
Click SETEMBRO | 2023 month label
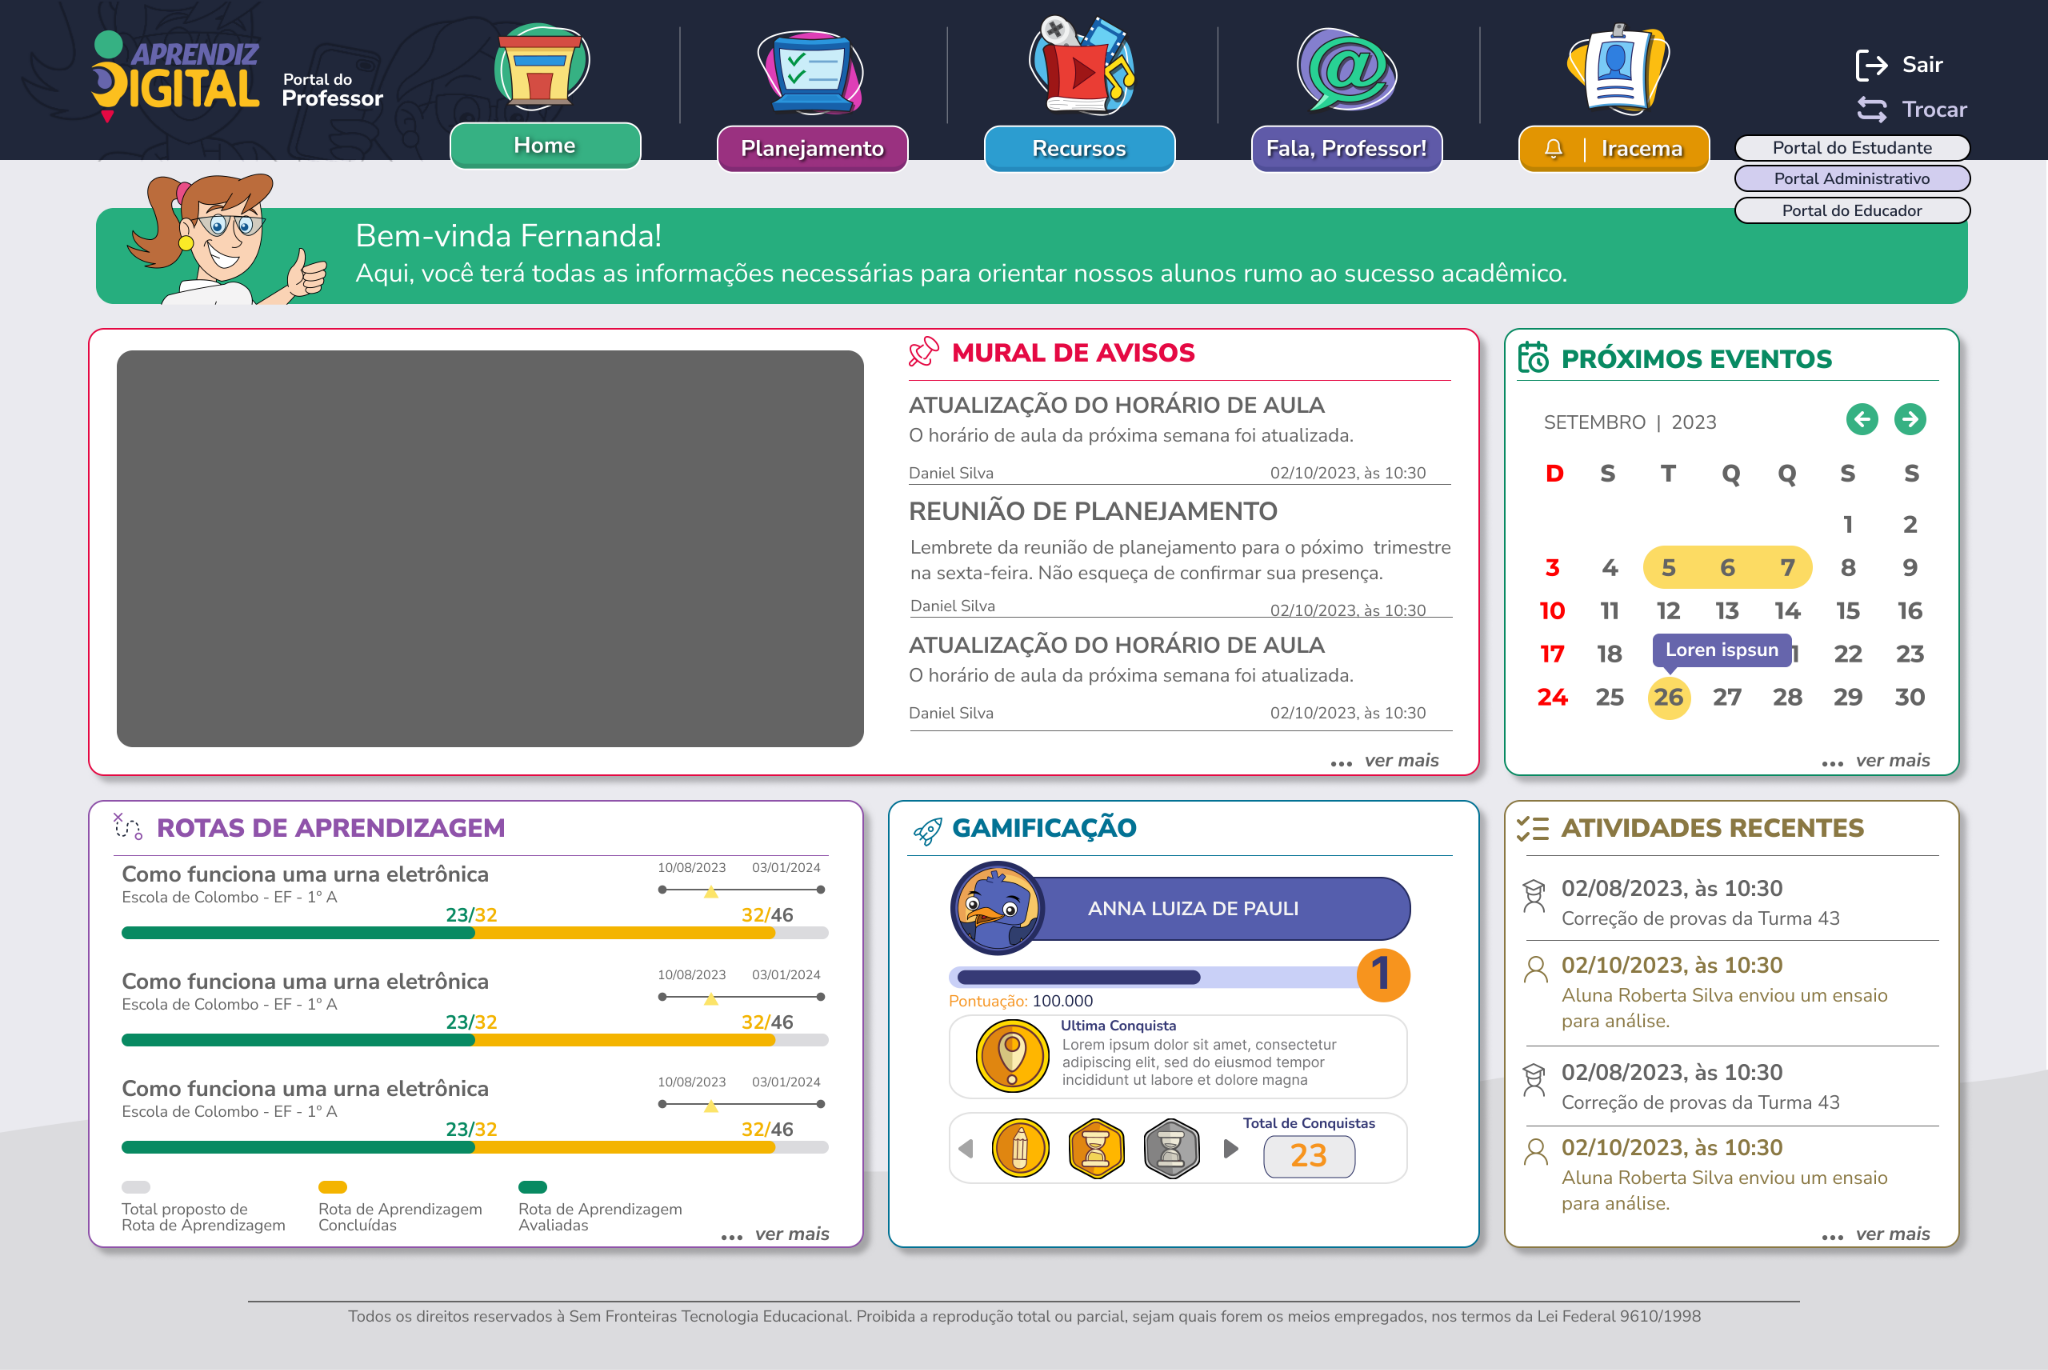point(1630,422)
